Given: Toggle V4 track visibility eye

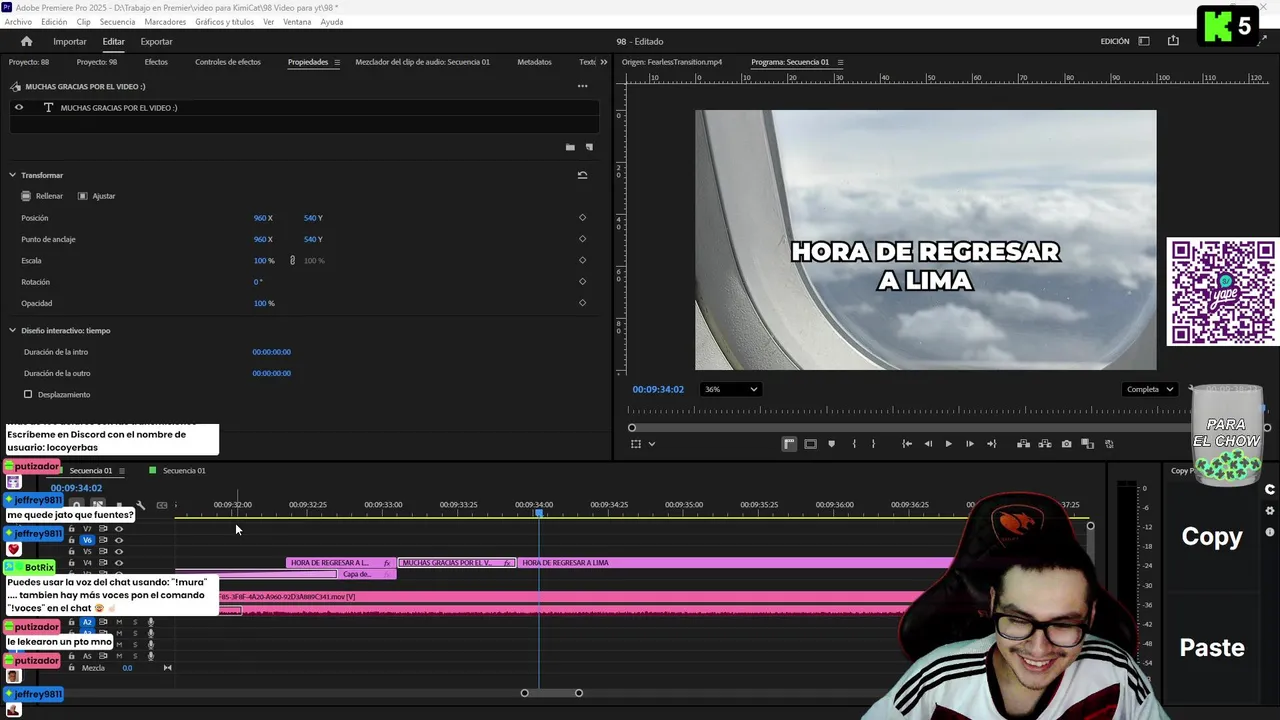Looking at the screenshot, I should (119, 563).
